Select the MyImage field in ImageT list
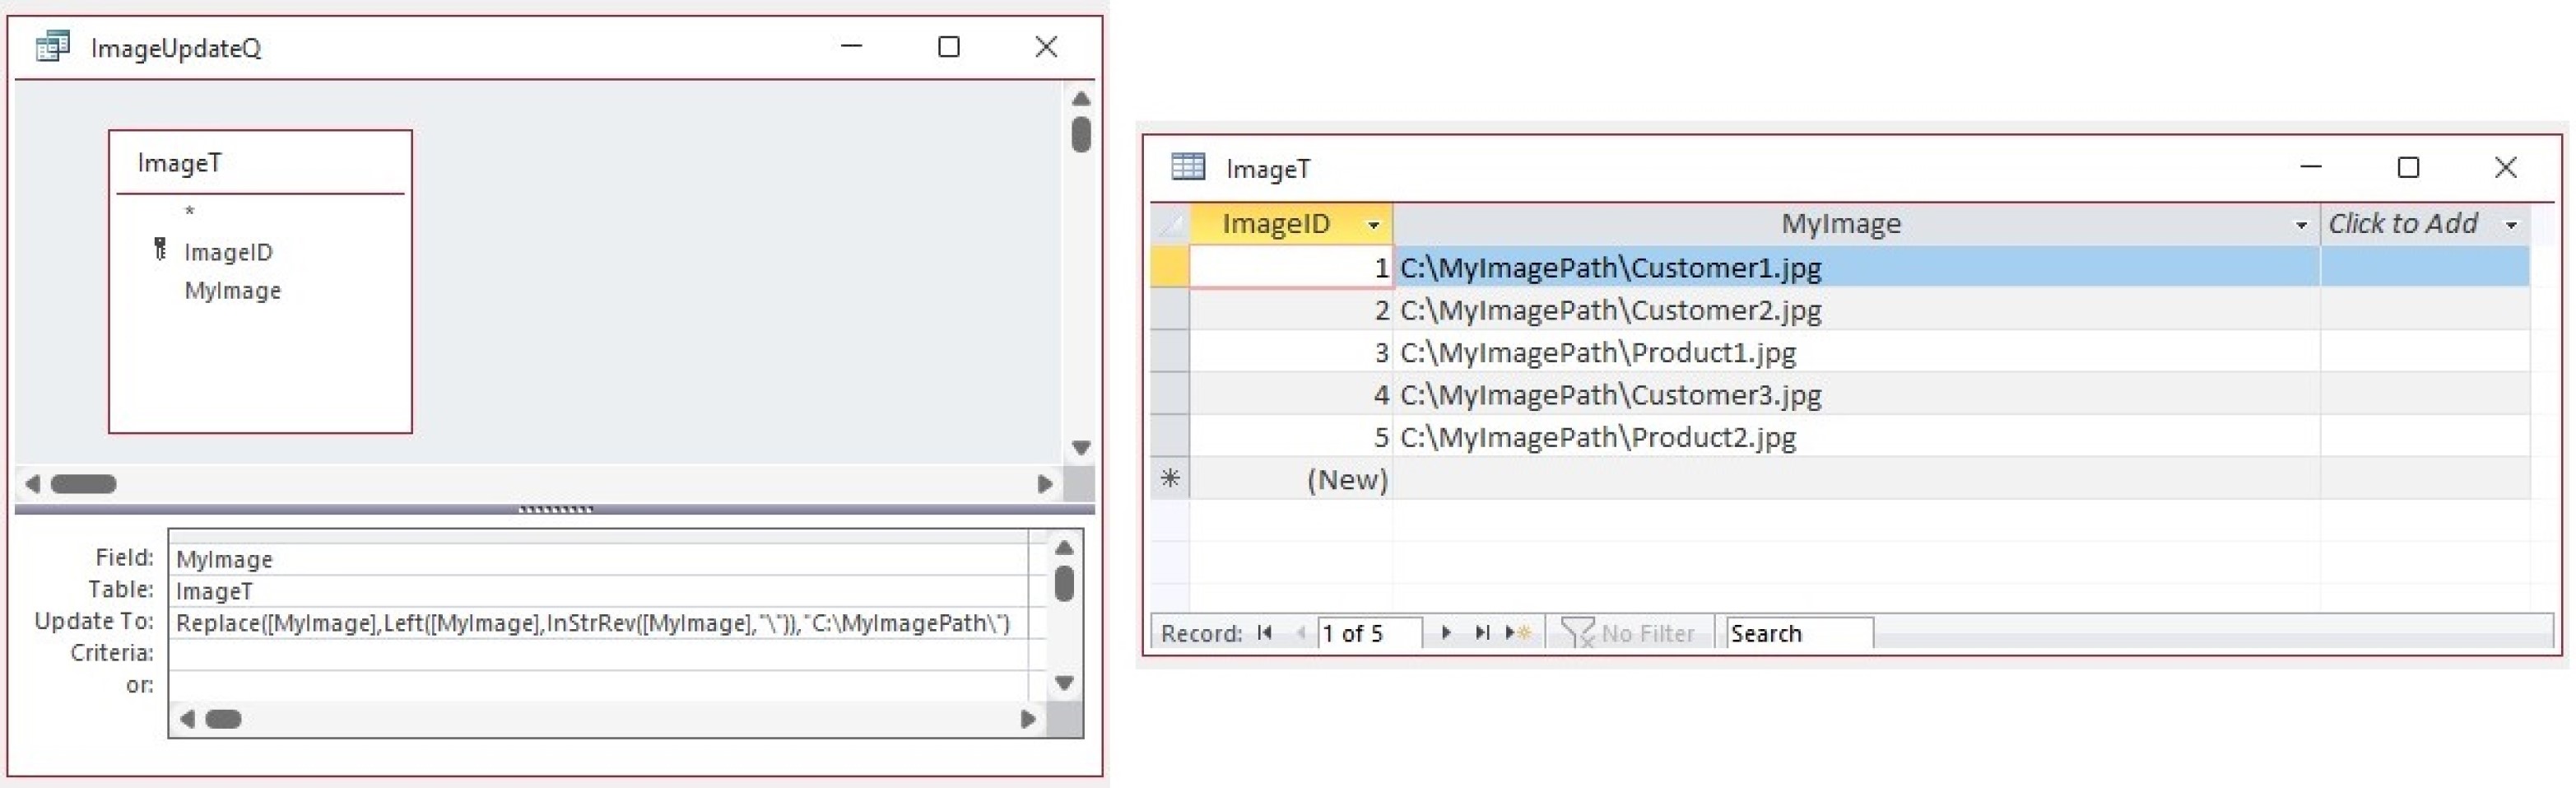The width and height of the screenshot is (2576, 788). [232, 291]
